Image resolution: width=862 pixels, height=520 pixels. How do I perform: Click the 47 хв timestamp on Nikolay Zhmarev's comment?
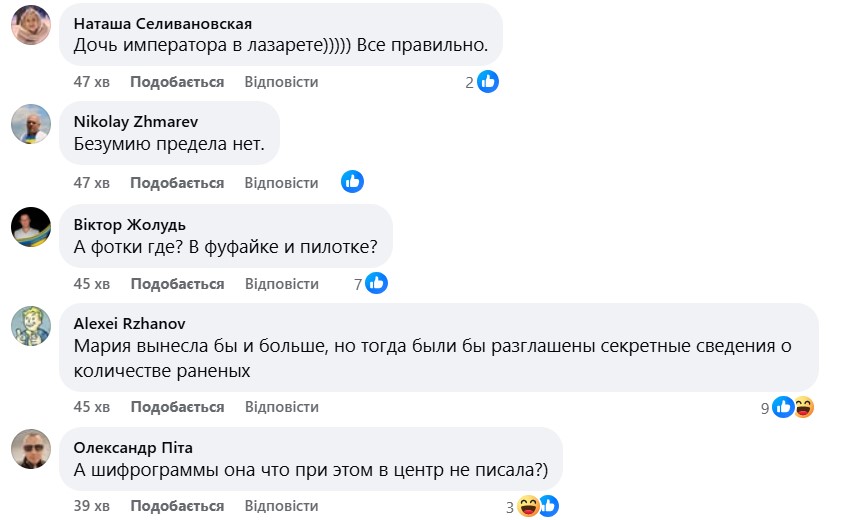[x=92, y=183]
